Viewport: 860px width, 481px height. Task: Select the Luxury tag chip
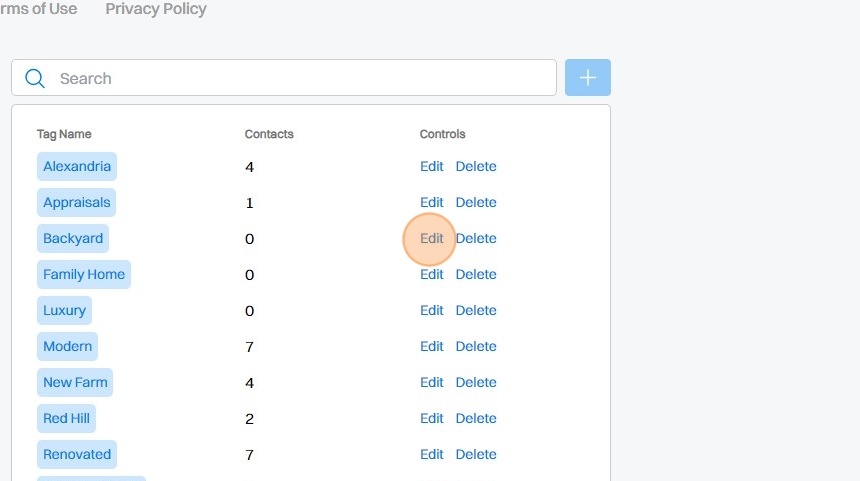point(64,310)
